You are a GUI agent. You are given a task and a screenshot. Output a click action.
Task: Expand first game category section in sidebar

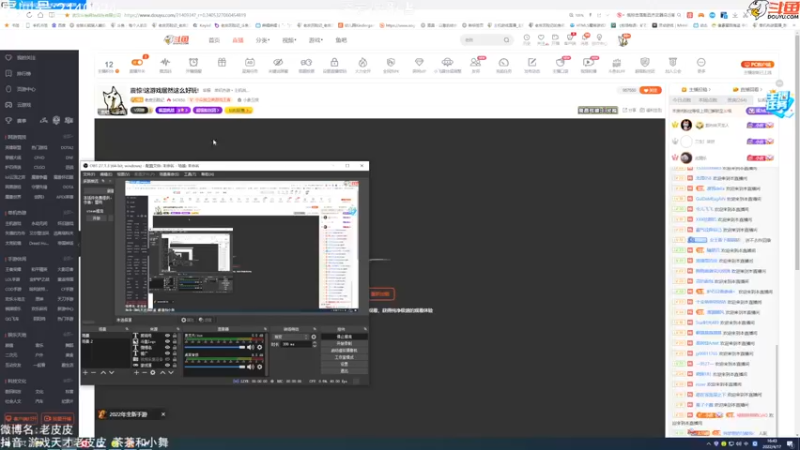[67, 137]
